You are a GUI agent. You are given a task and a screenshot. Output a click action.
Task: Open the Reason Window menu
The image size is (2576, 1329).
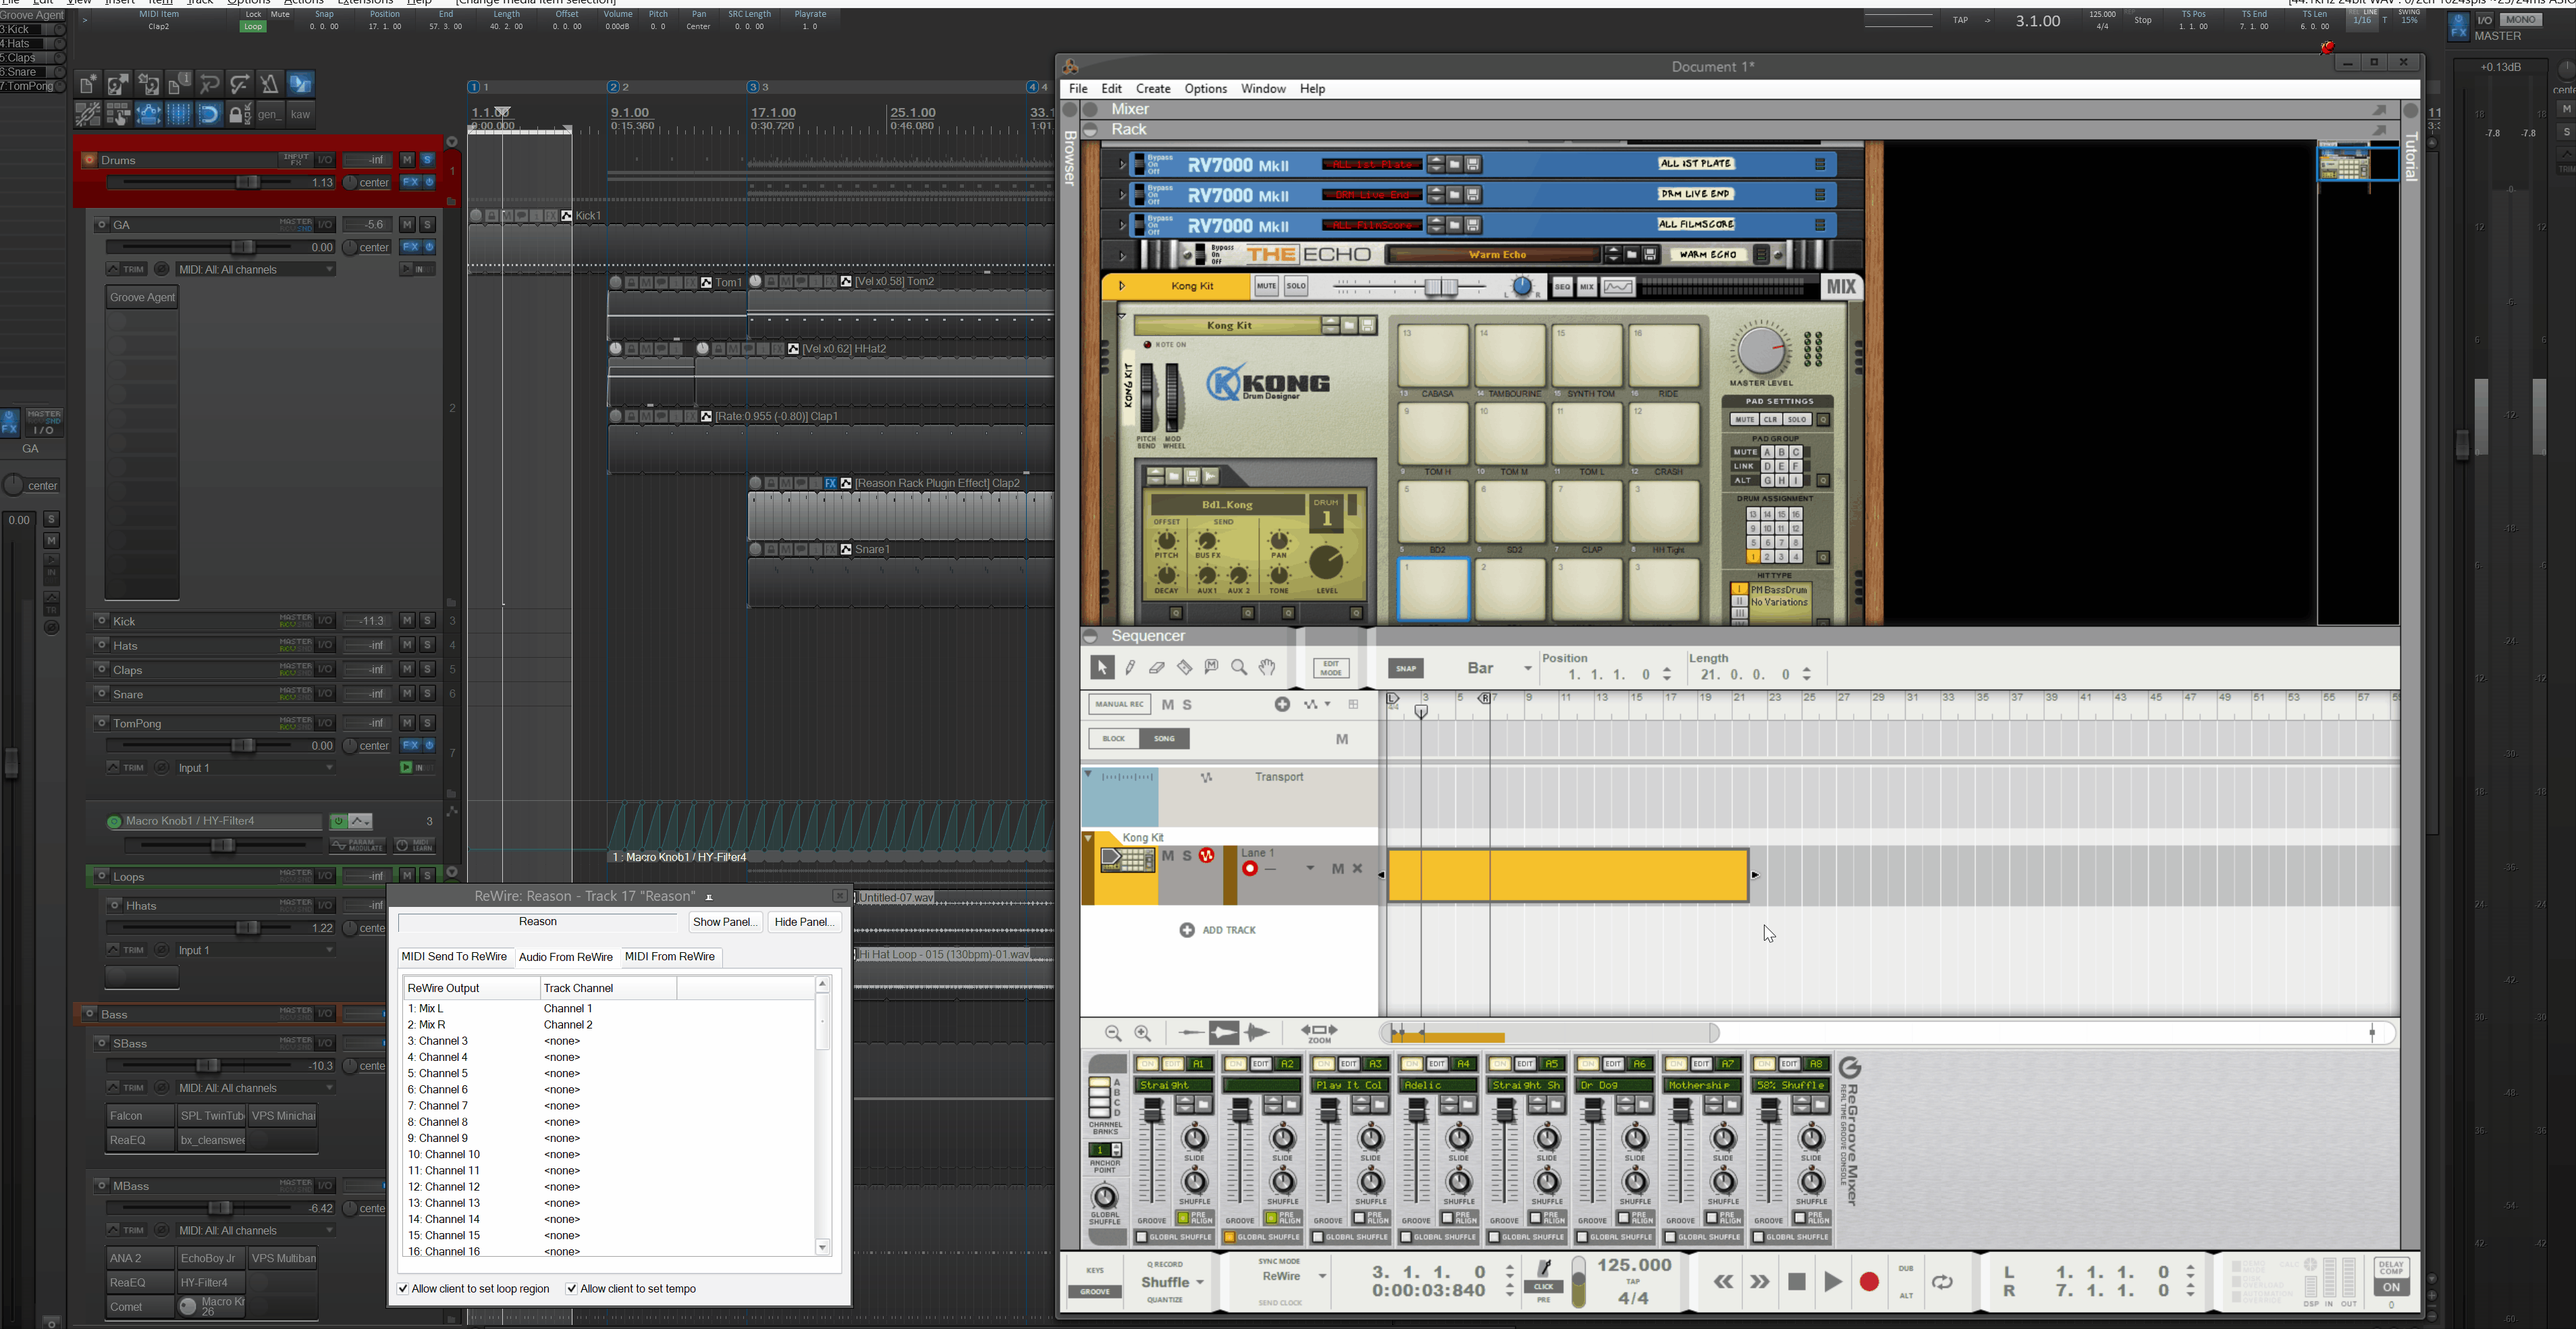1263,89
